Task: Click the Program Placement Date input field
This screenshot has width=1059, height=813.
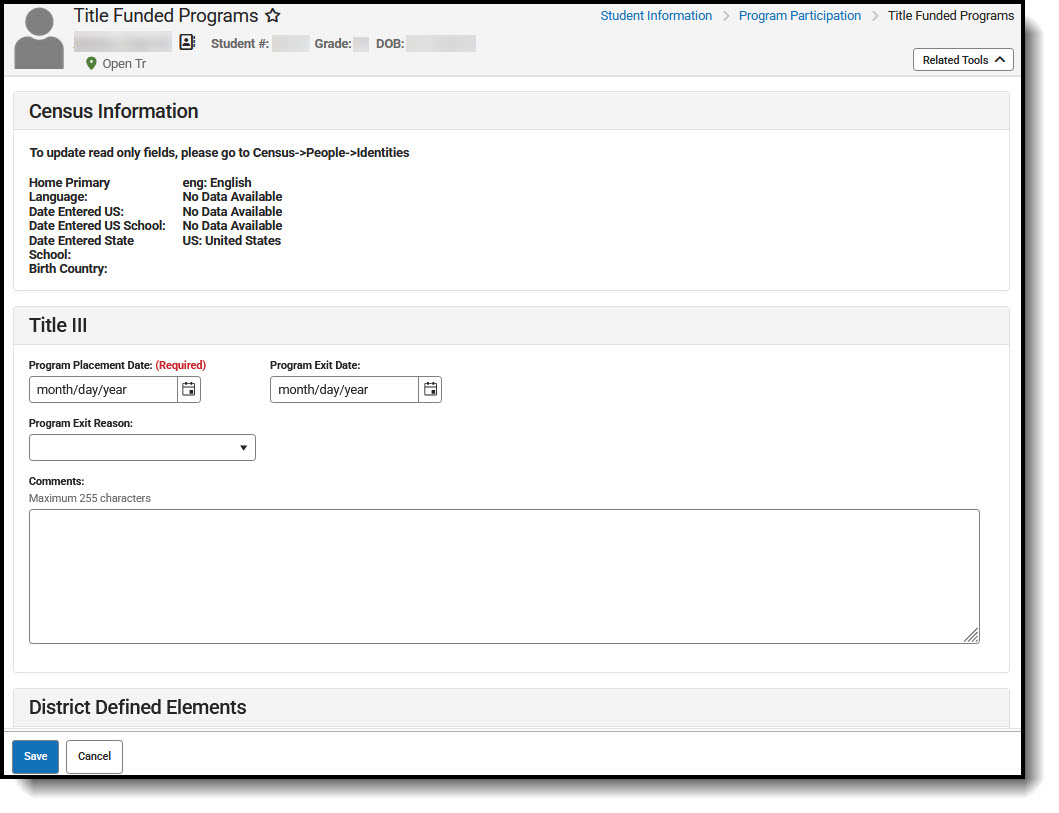Action: click(100, 389)
